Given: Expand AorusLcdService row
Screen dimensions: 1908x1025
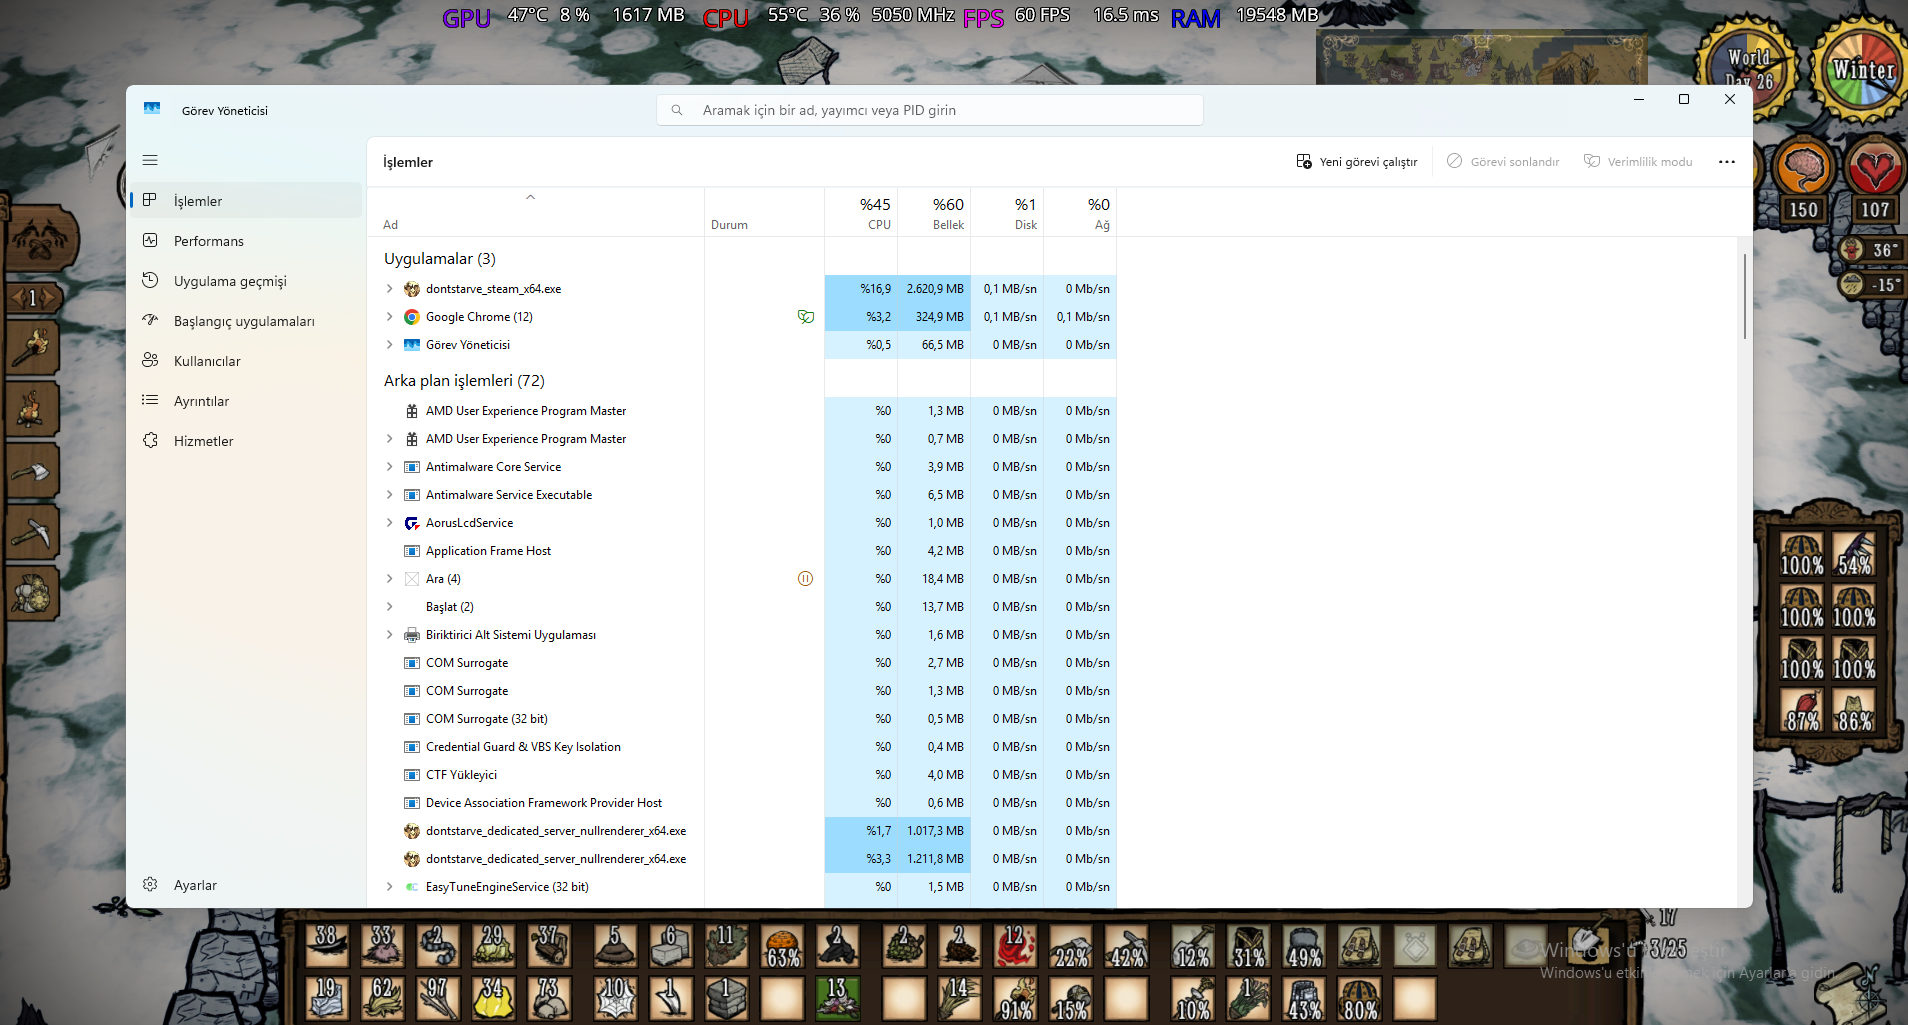Looking at the screenshot, I should [390, 523].
